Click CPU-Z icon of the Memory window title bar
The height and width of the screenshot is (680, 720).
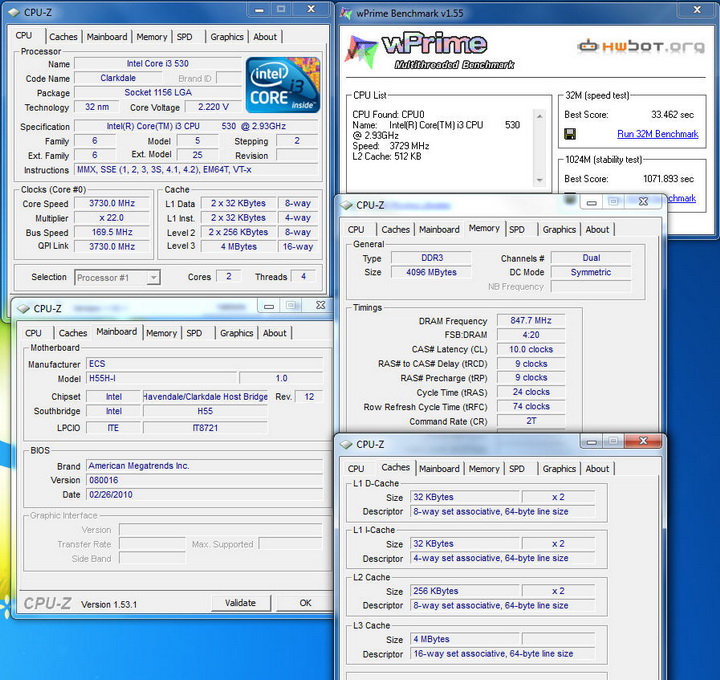346,205
